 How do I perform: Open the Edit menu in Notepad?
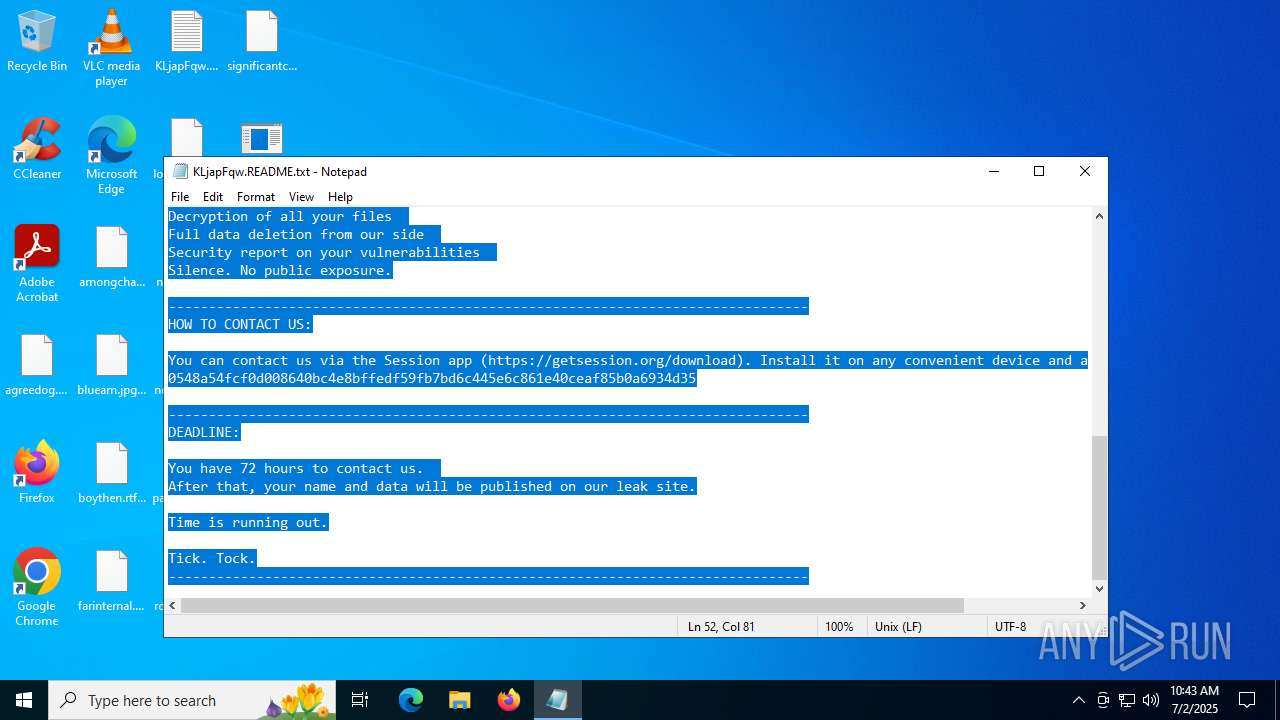(x=213, y=197)
